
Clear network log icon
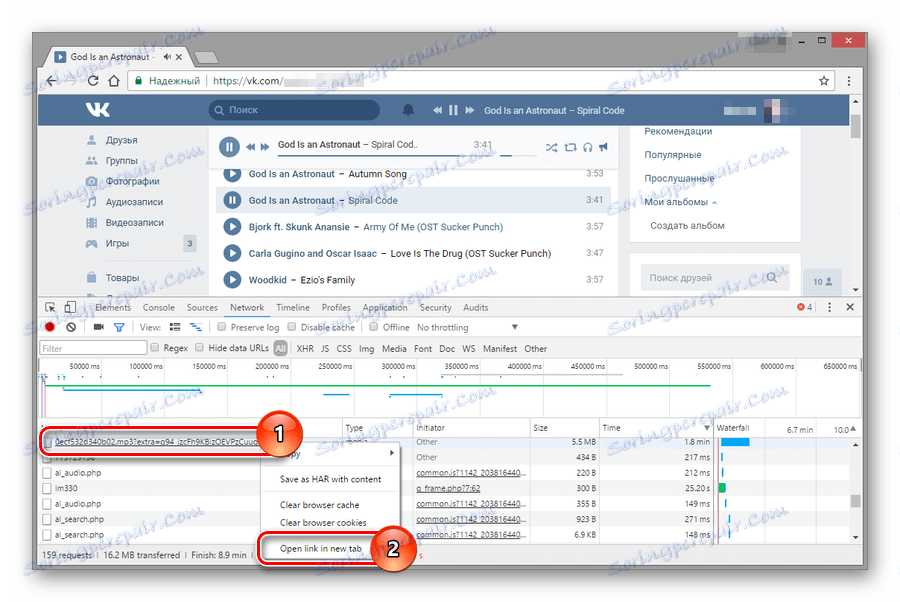pos(71,327)
